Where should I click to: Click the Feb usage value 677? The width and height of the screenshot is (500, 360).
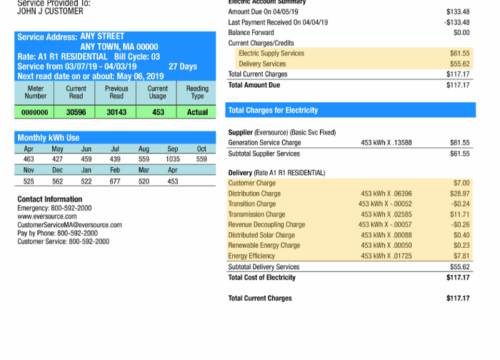pyautogui.click(x=115, y=181)
